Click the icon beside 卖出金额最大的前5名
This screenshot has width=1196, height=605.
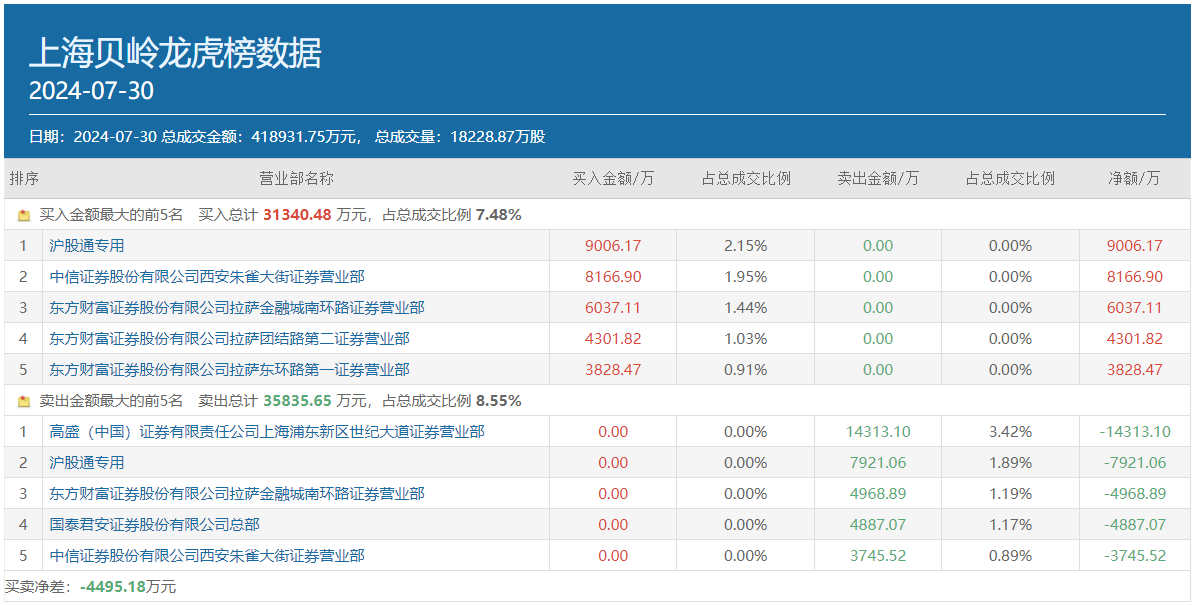click(24, 401)
